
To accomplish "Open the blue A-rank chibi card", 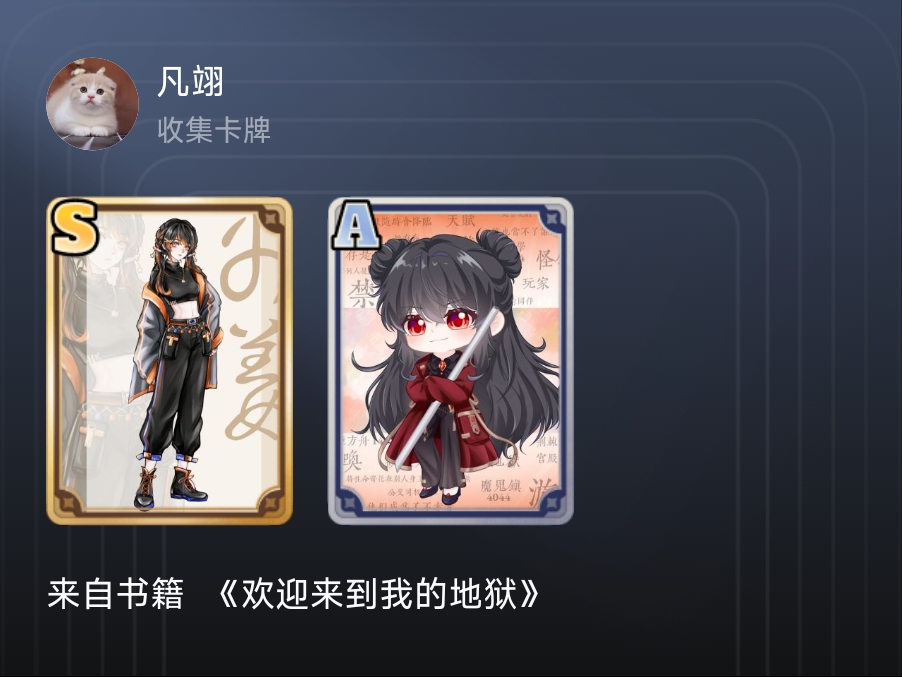I will pos(451,361).
